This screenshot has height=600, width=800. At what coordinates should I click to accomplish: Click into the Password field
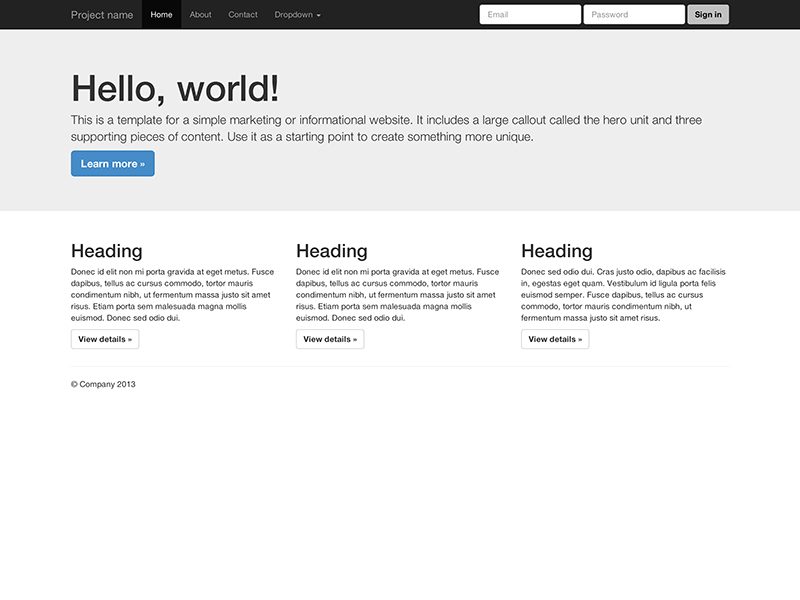[634, 15]
